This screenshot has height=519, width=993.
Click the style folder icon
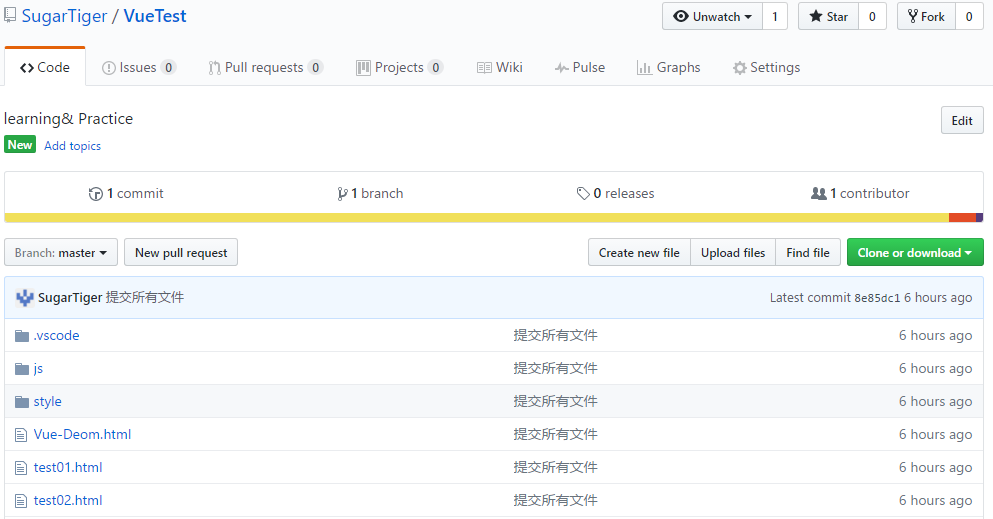coord(22,401)
